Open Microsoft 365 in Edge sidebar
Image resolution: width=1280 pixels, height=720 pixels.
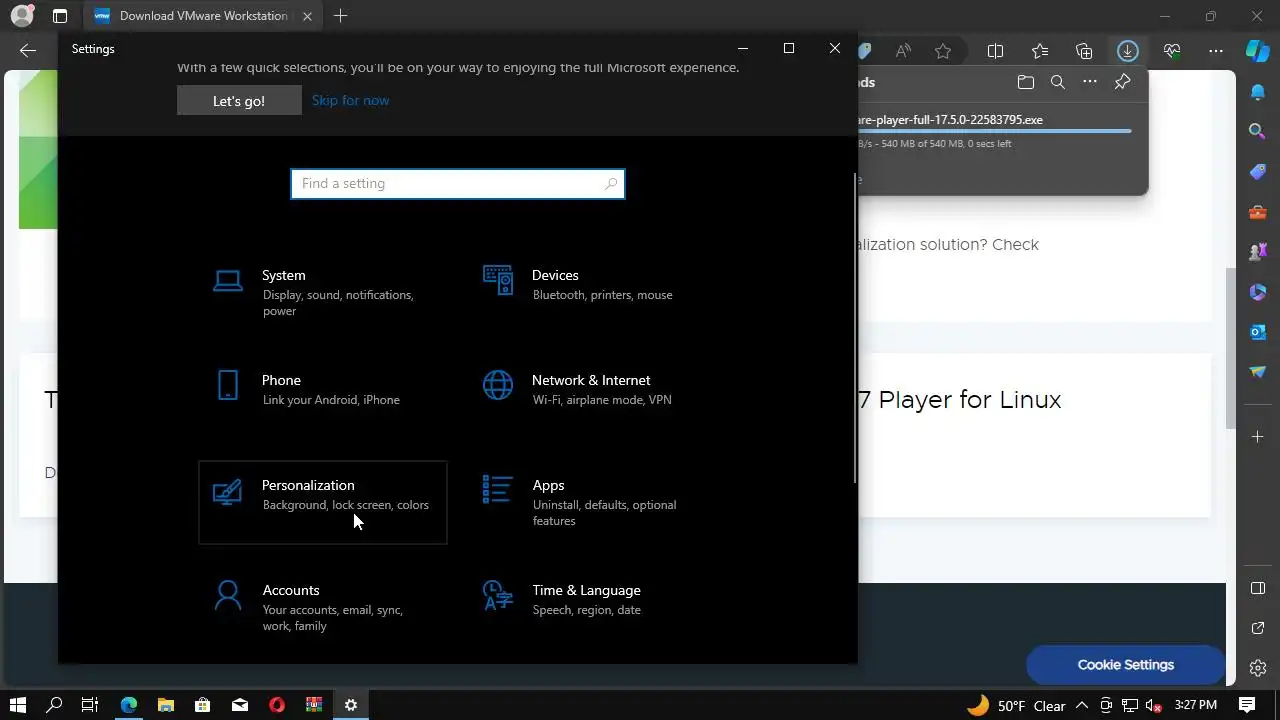click(1258, 292)
